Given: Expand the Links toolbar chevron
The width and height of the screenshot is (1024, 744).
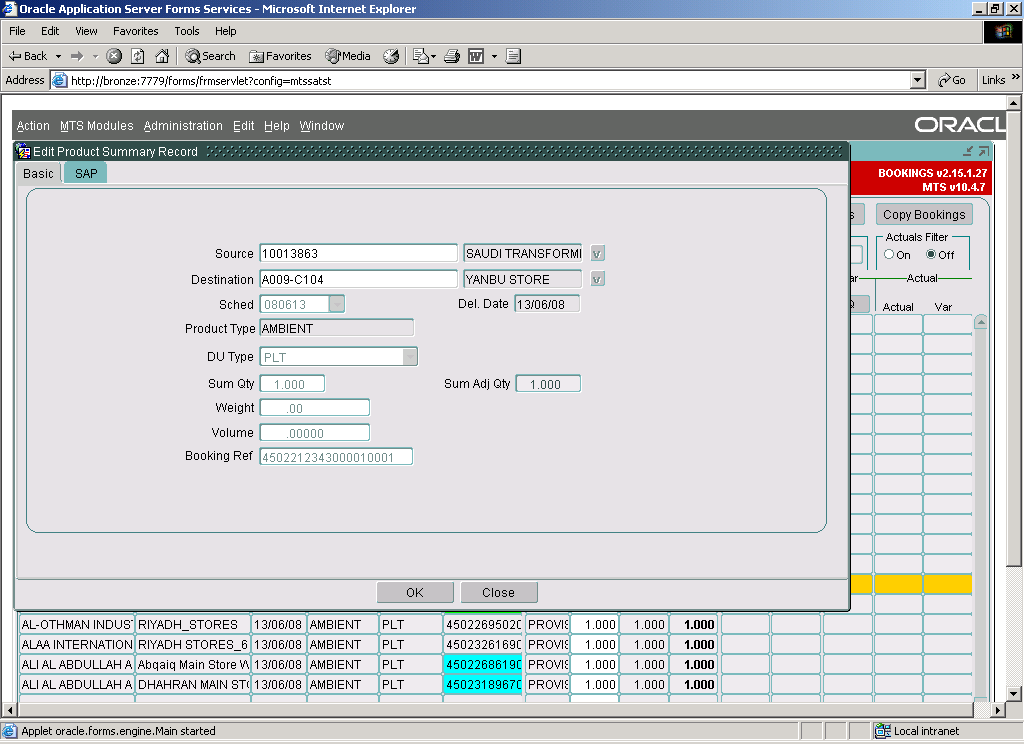Looking at the screenshot, I should [1015, 77].
